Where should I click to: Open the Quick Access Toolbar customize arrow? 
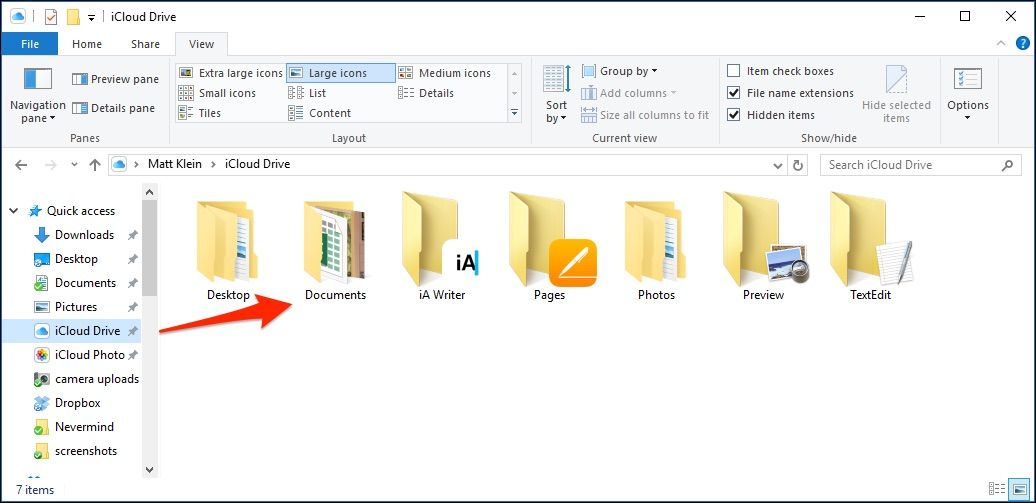[91, 17]
